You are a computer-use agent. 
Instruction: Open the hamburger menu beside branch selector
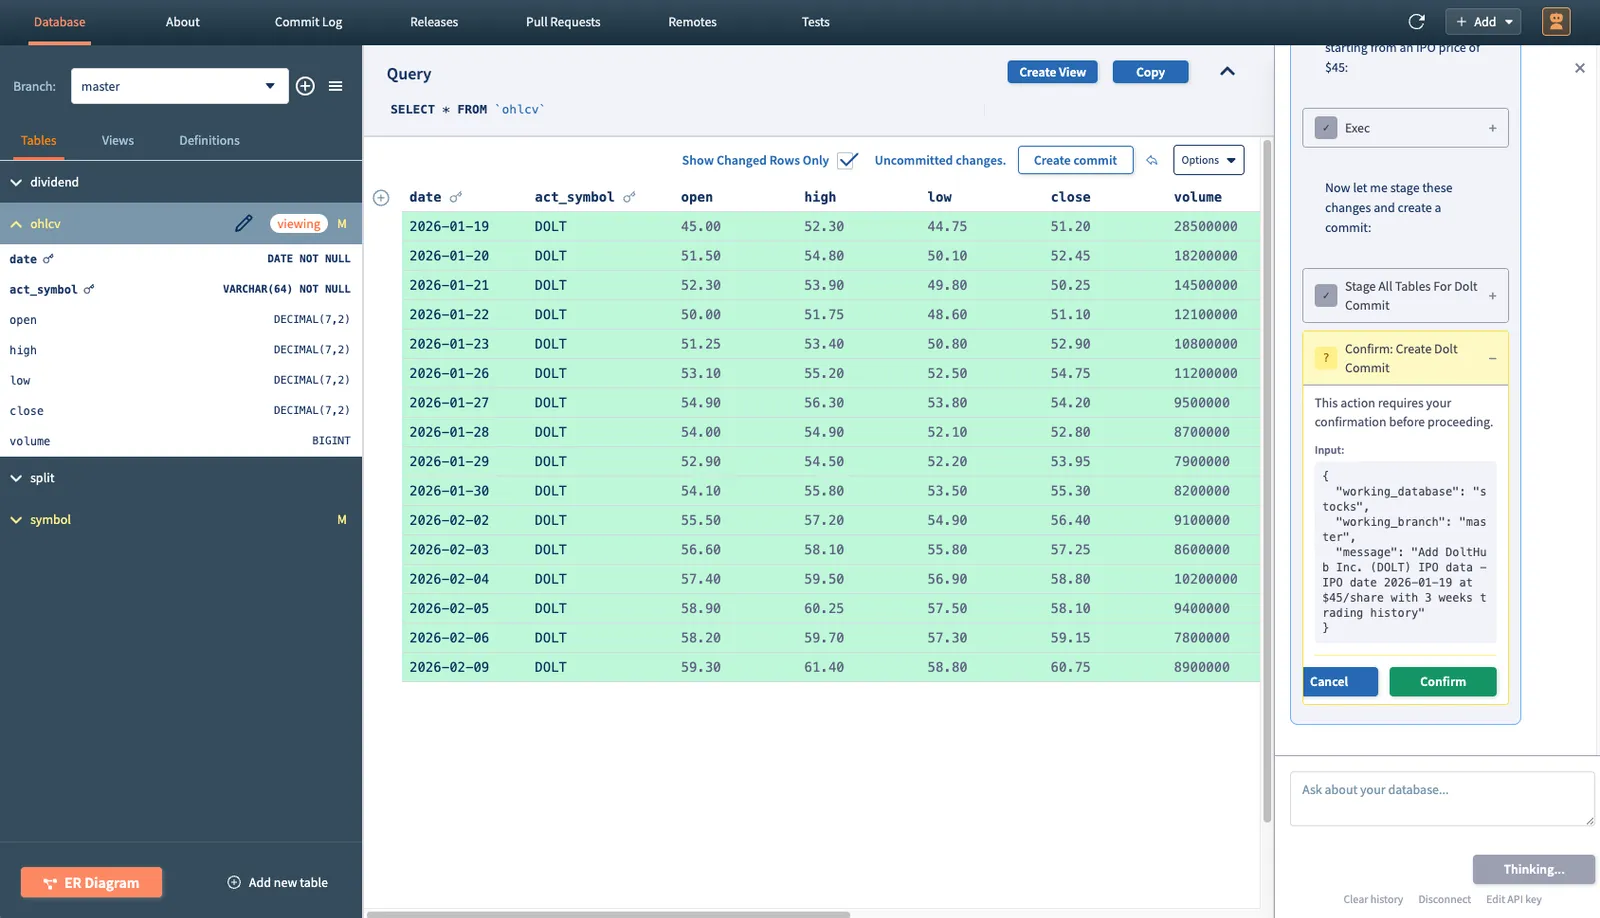tap(336, 86)
